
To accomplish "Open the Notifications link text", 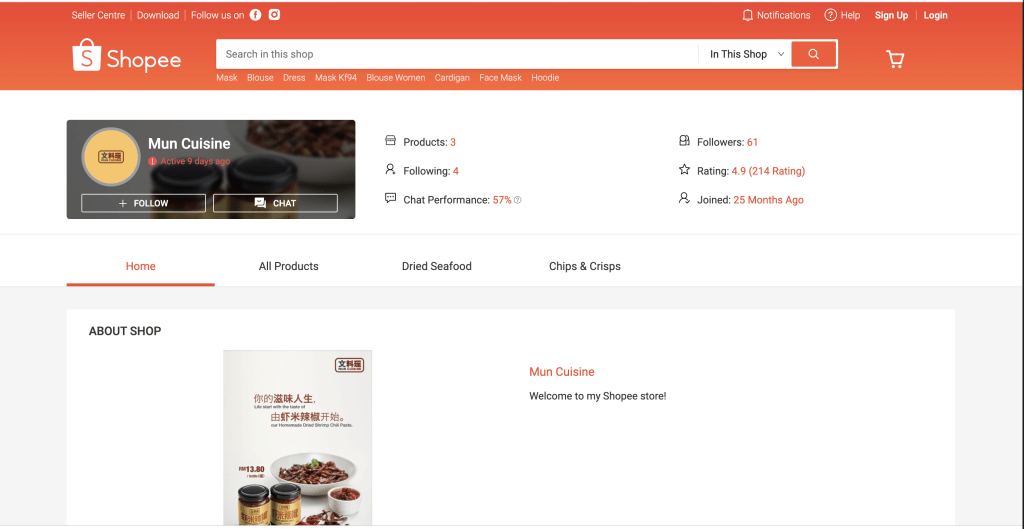I will [784, 15].
